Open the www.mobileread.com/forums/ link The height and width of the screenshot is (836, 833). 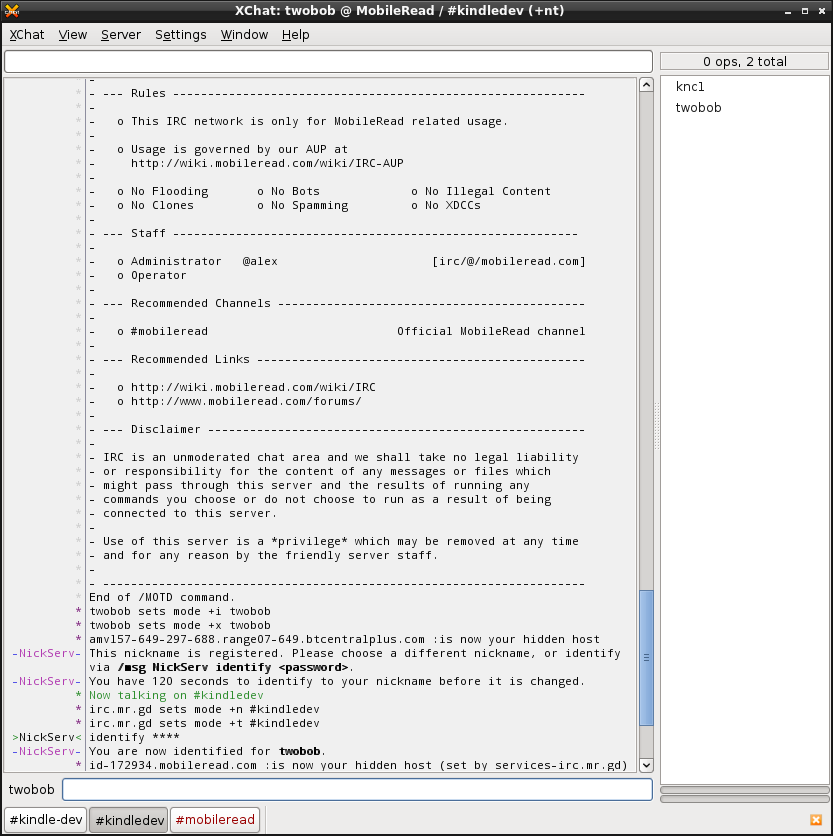pos(246,401)
